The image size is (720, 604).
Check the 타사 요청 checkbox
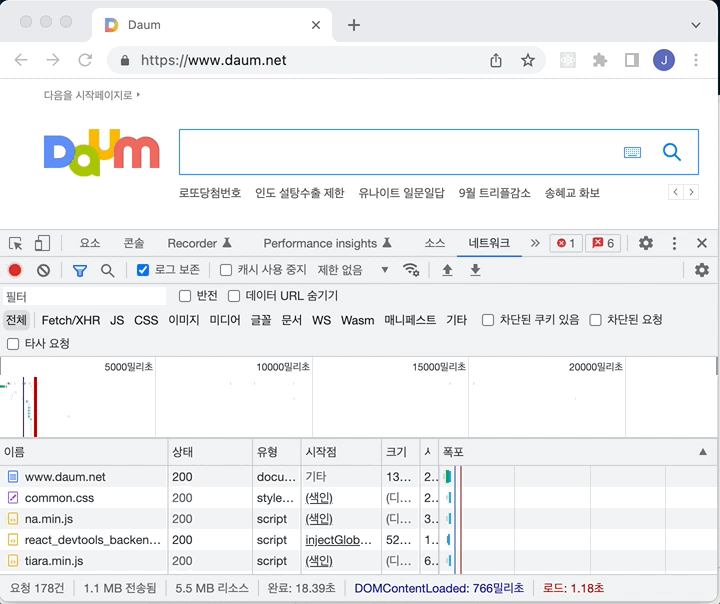pyautogui.click(x=13, y=344)
